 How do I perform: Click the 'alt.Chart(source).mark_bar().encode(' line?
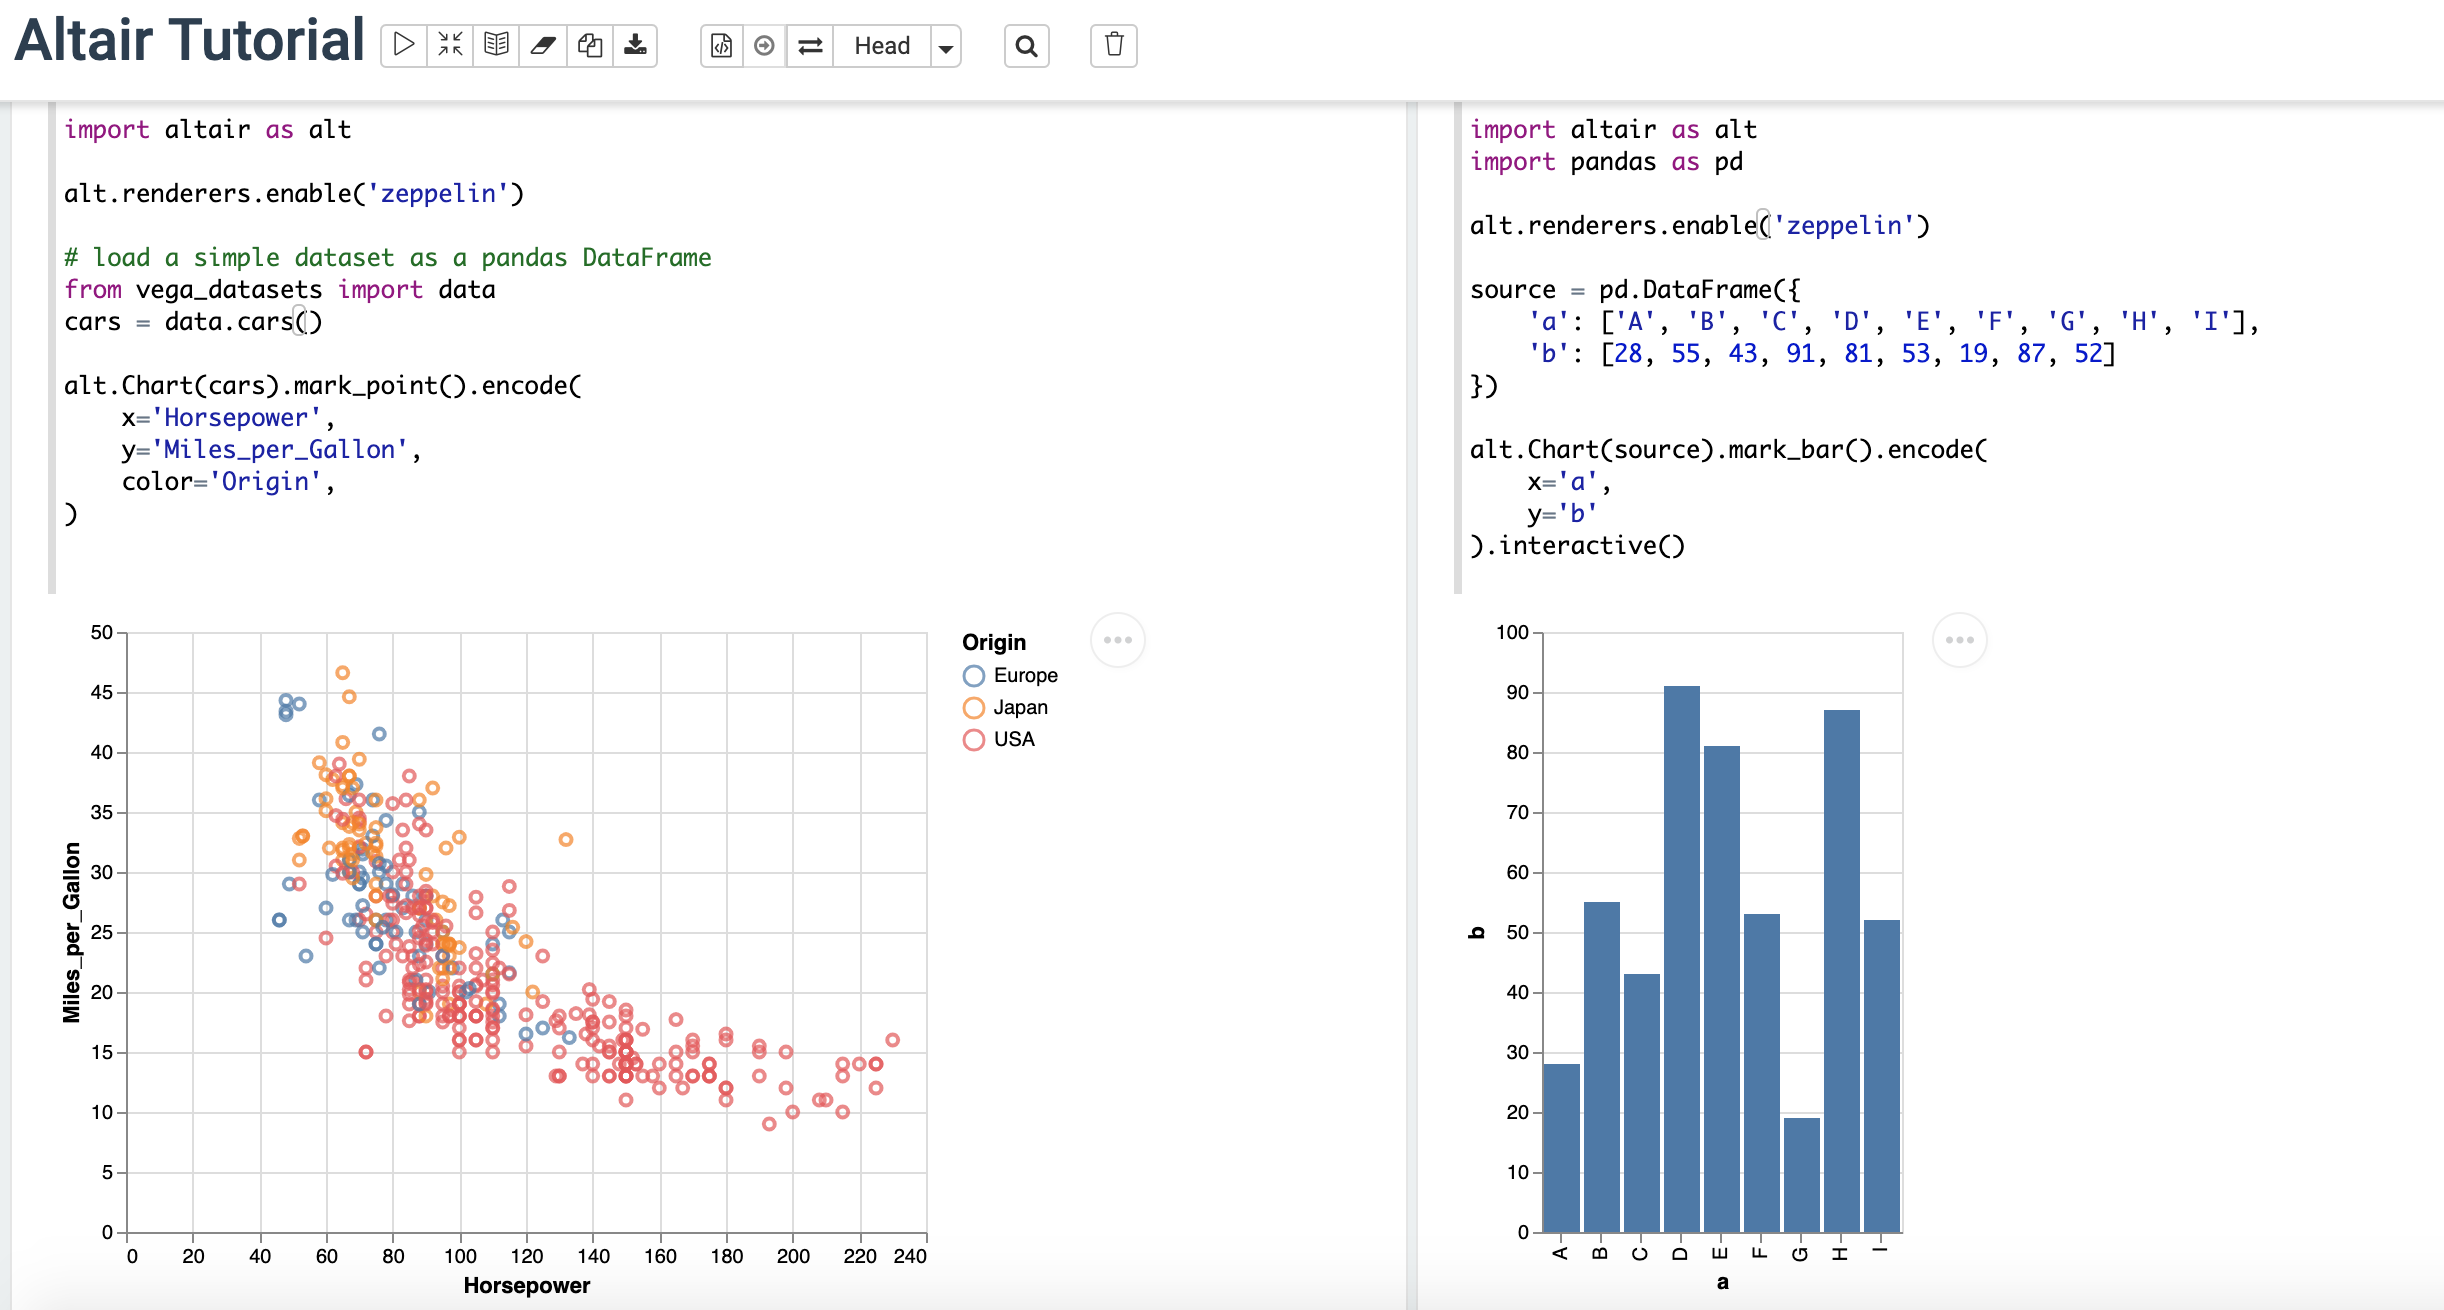tap(1729, 449)
